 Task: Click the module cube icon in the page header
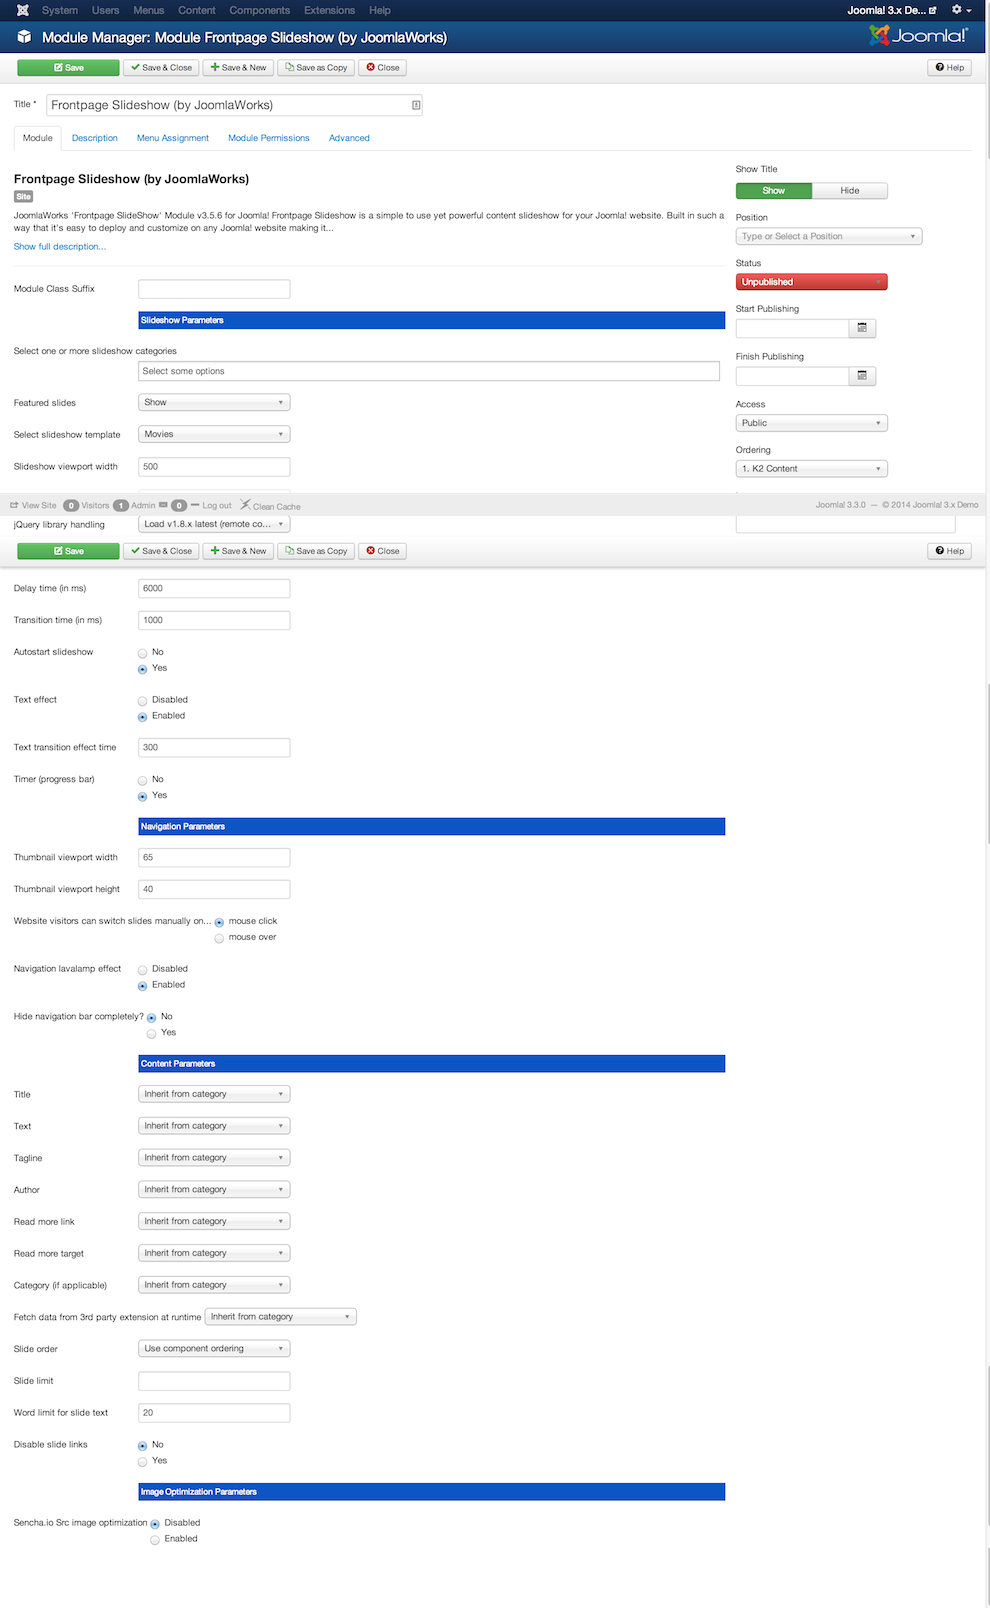(x=25, y=37)
